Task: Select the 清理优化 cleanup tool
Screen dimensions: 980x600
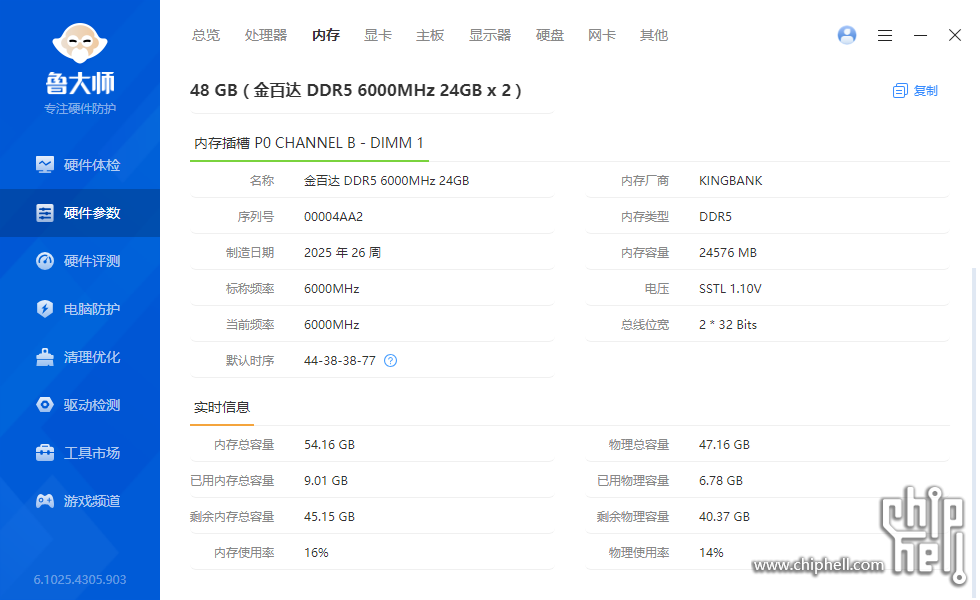Action: point(80,356)
